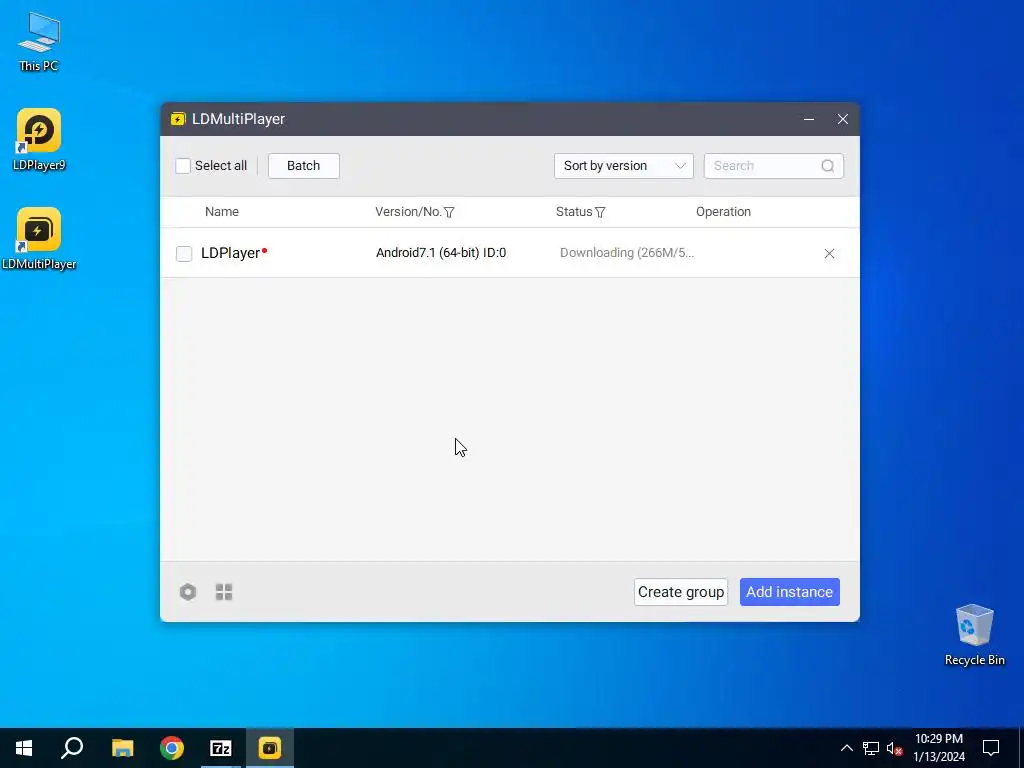This screenshot has width=1024, height=768.
Task: Click LDMultiPlayer title bar logo
Action: pyautogui.click(x=178, y=119)
